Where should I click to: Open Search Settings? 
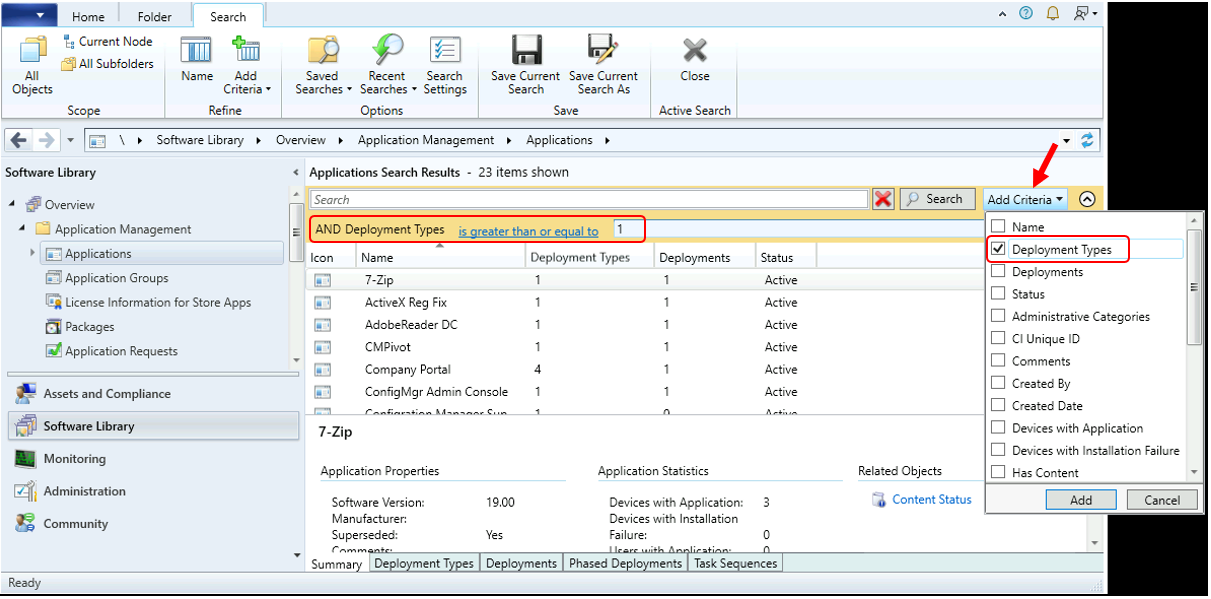[x=444, y=63]
